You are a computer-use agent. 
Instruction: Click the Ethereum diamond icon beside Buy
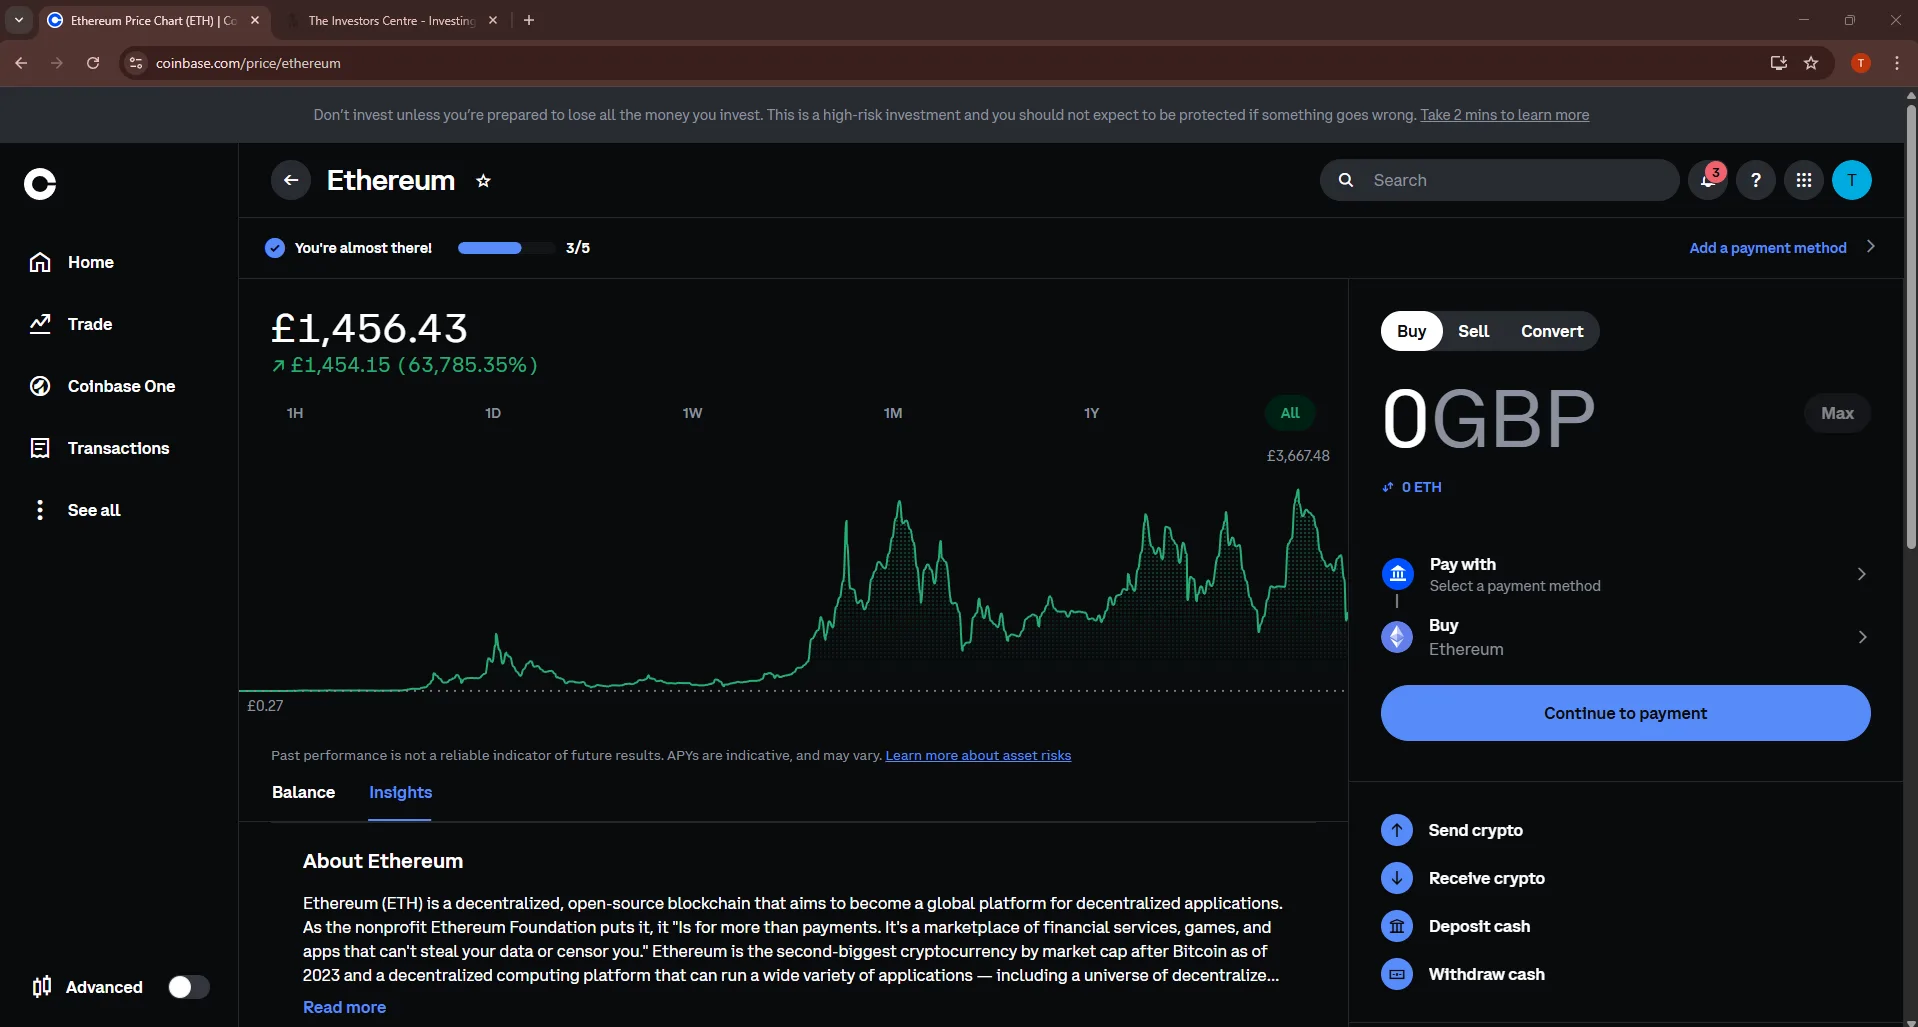point(1397,637)
